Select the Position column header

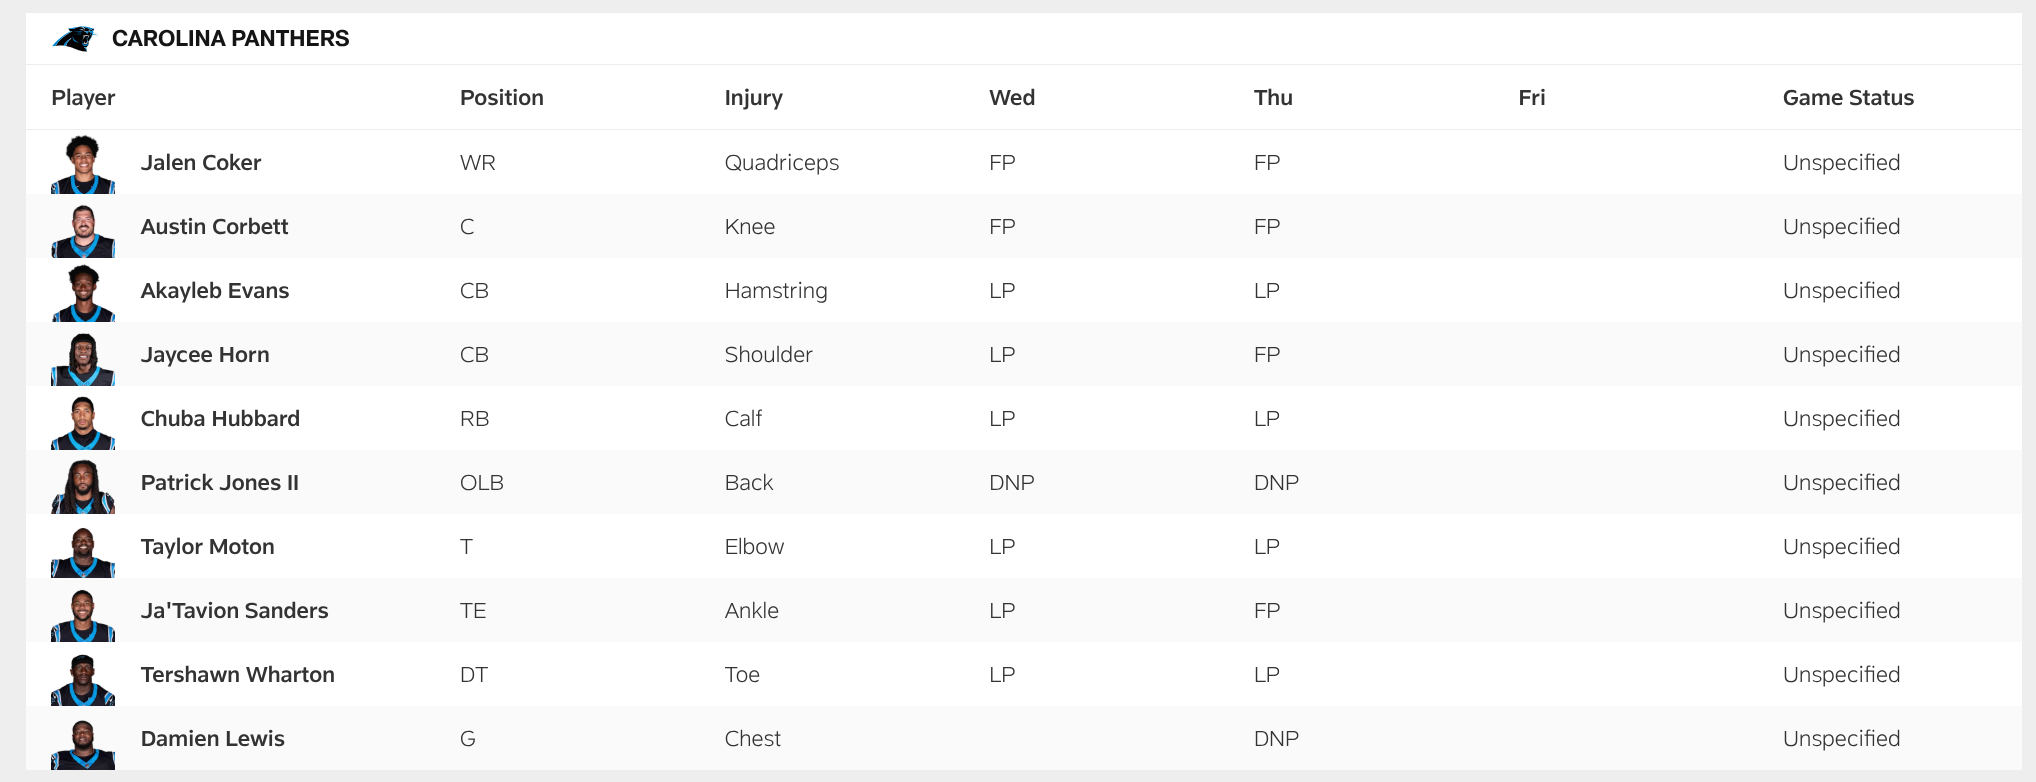[501, 98]
